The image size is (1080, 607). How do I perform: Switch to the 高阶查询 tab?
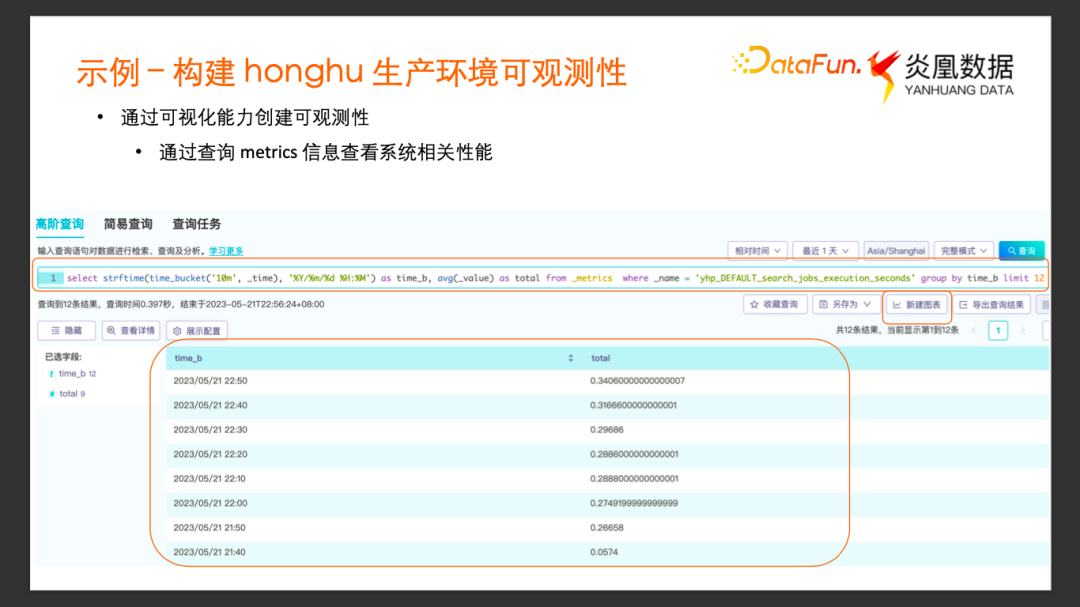pyautogui.click(x=59, y=224)
